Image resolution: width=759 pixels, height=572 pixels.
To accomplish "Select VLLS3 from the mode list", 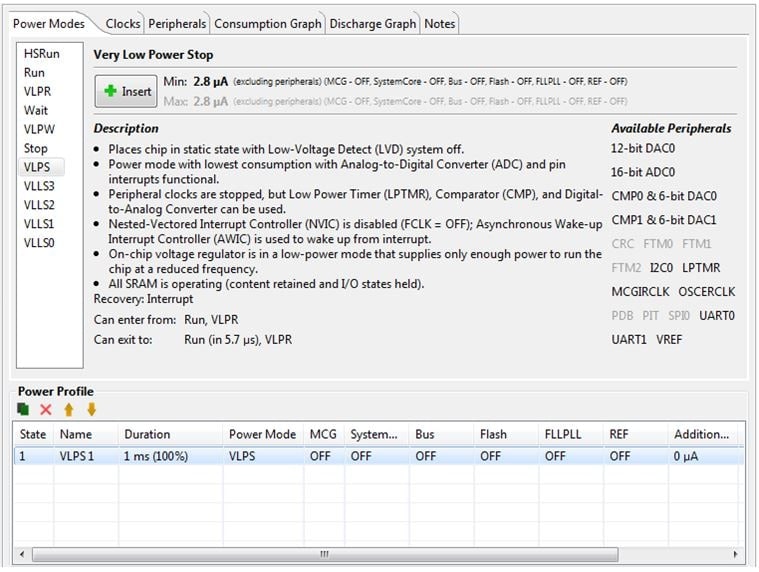I will [40, 186].
